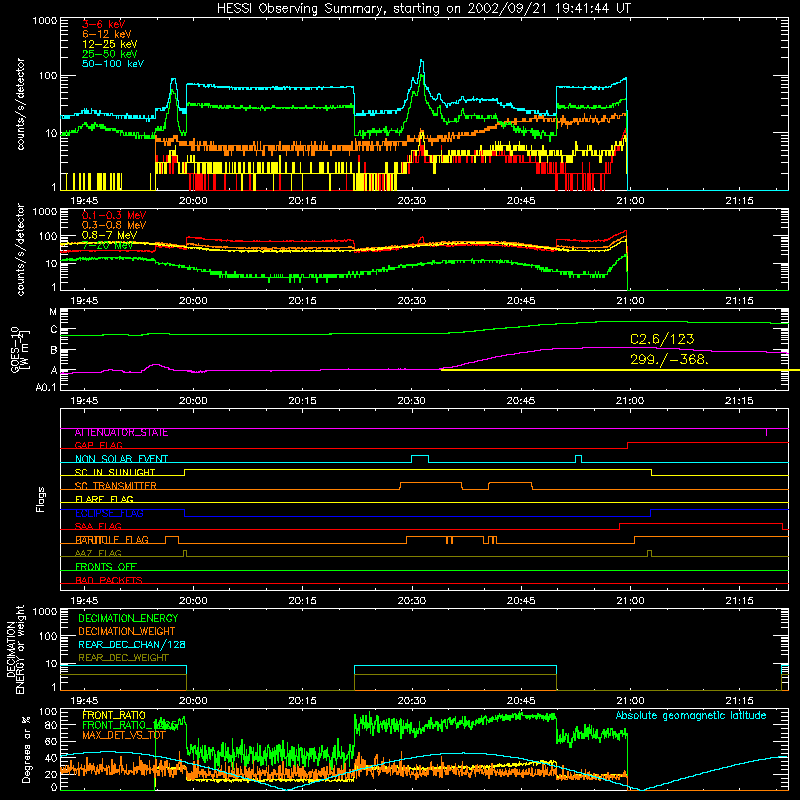800x800 pixels.
Task: Click the A0.1 tick label on GOES axis
Action: [46, 388]
